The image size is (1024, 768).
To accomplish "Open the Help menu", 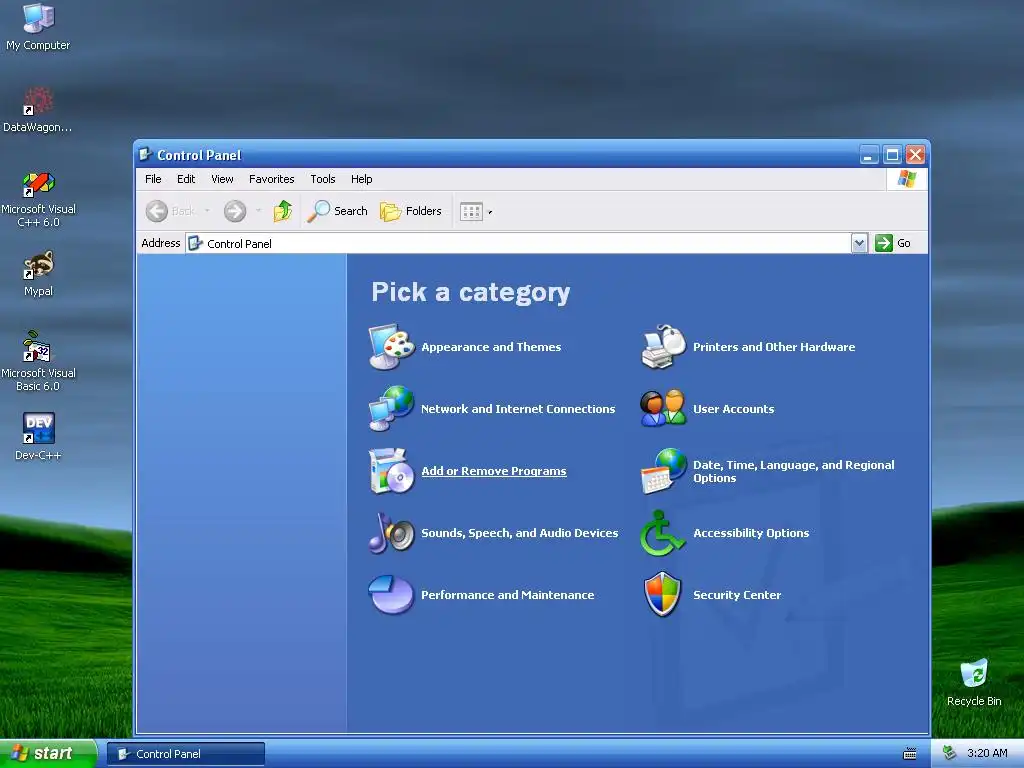I will [362, 179].
